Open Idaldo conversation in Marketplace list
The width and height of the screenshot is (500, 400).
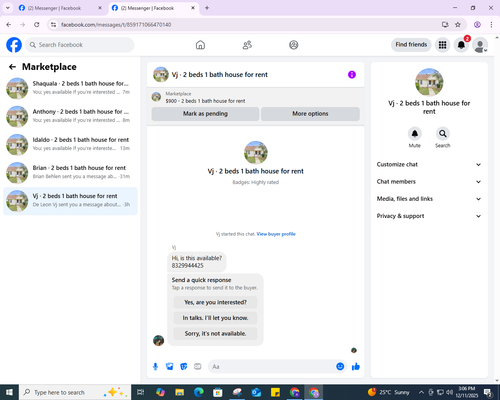(70, 144)
